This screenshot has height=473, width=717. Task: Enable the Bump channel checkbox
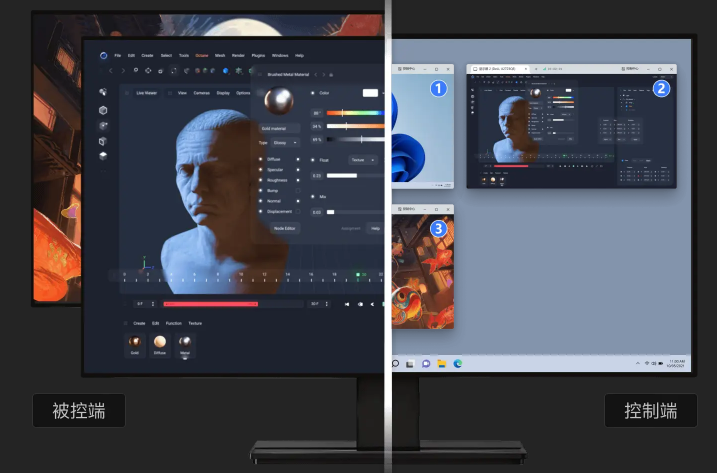tap(298, 191)
